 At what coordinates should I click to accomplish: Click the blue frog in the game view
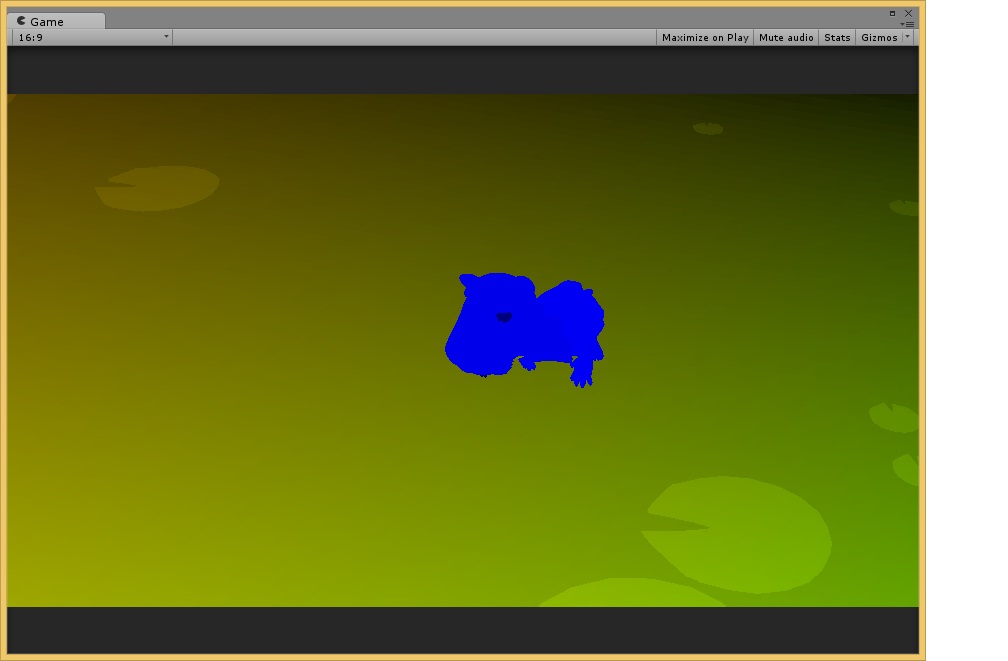[x=525, y=328]
